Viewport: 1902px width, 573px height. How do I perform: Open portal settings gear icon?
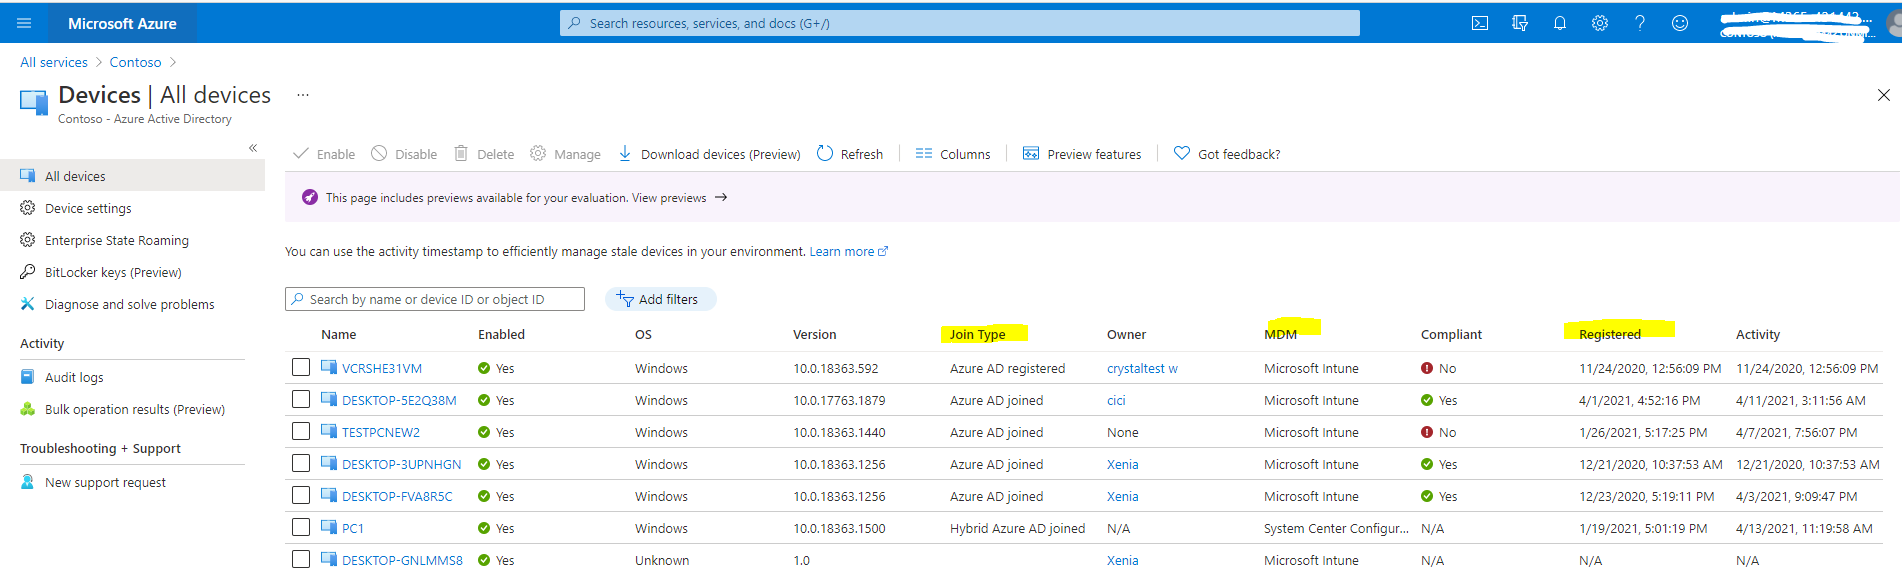click(1600, 23)
